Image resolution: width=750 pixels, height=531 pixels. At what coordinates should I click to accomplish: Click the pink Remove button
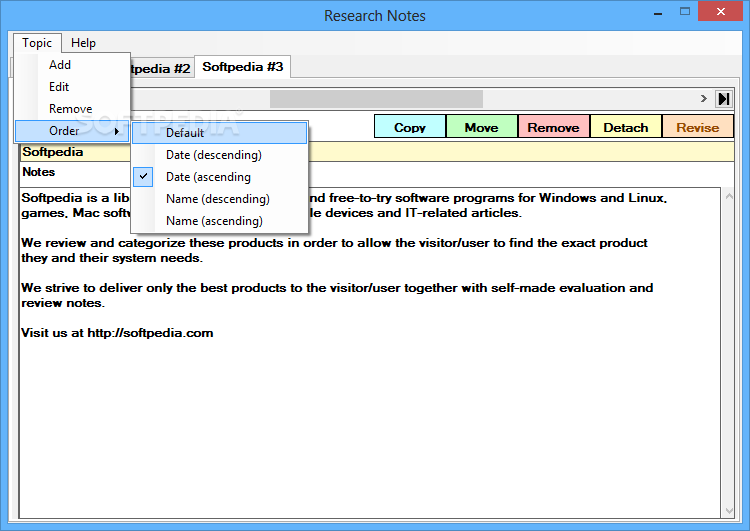click(553, 128)
